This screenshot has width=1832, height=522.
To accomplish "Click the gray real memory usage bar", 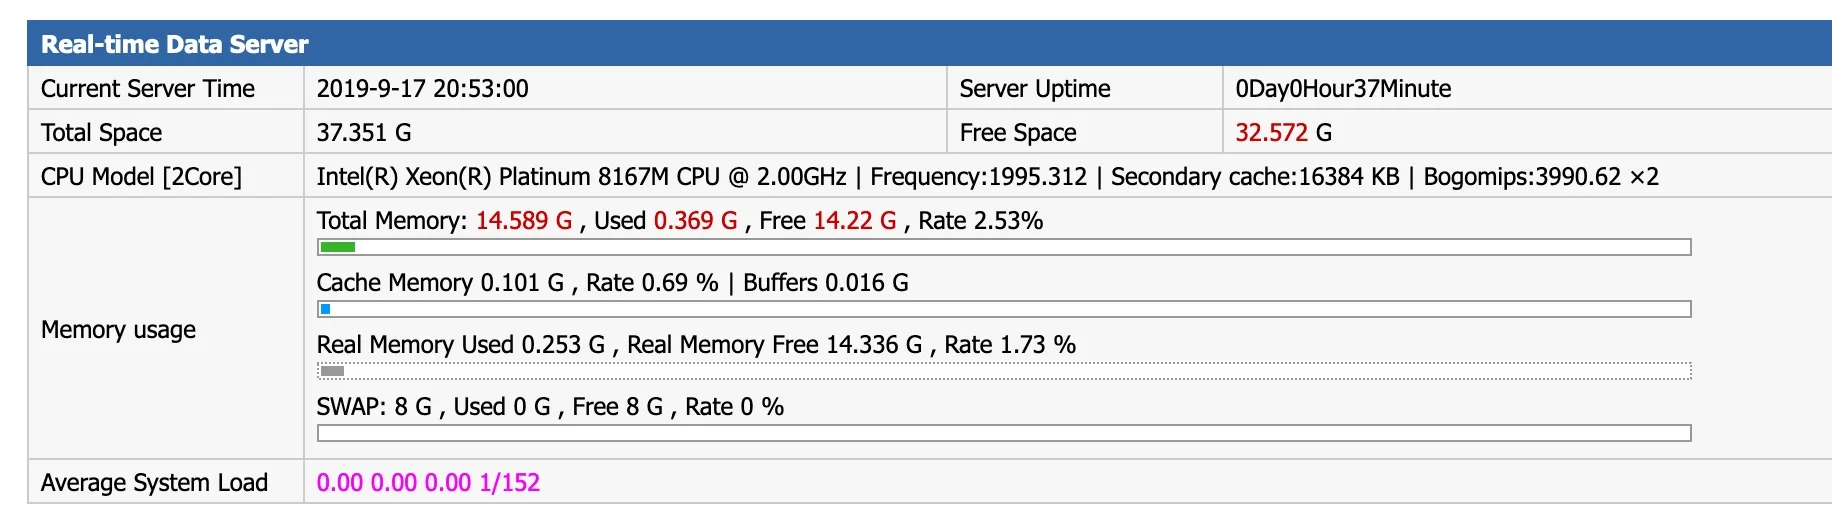I will 332,371.
